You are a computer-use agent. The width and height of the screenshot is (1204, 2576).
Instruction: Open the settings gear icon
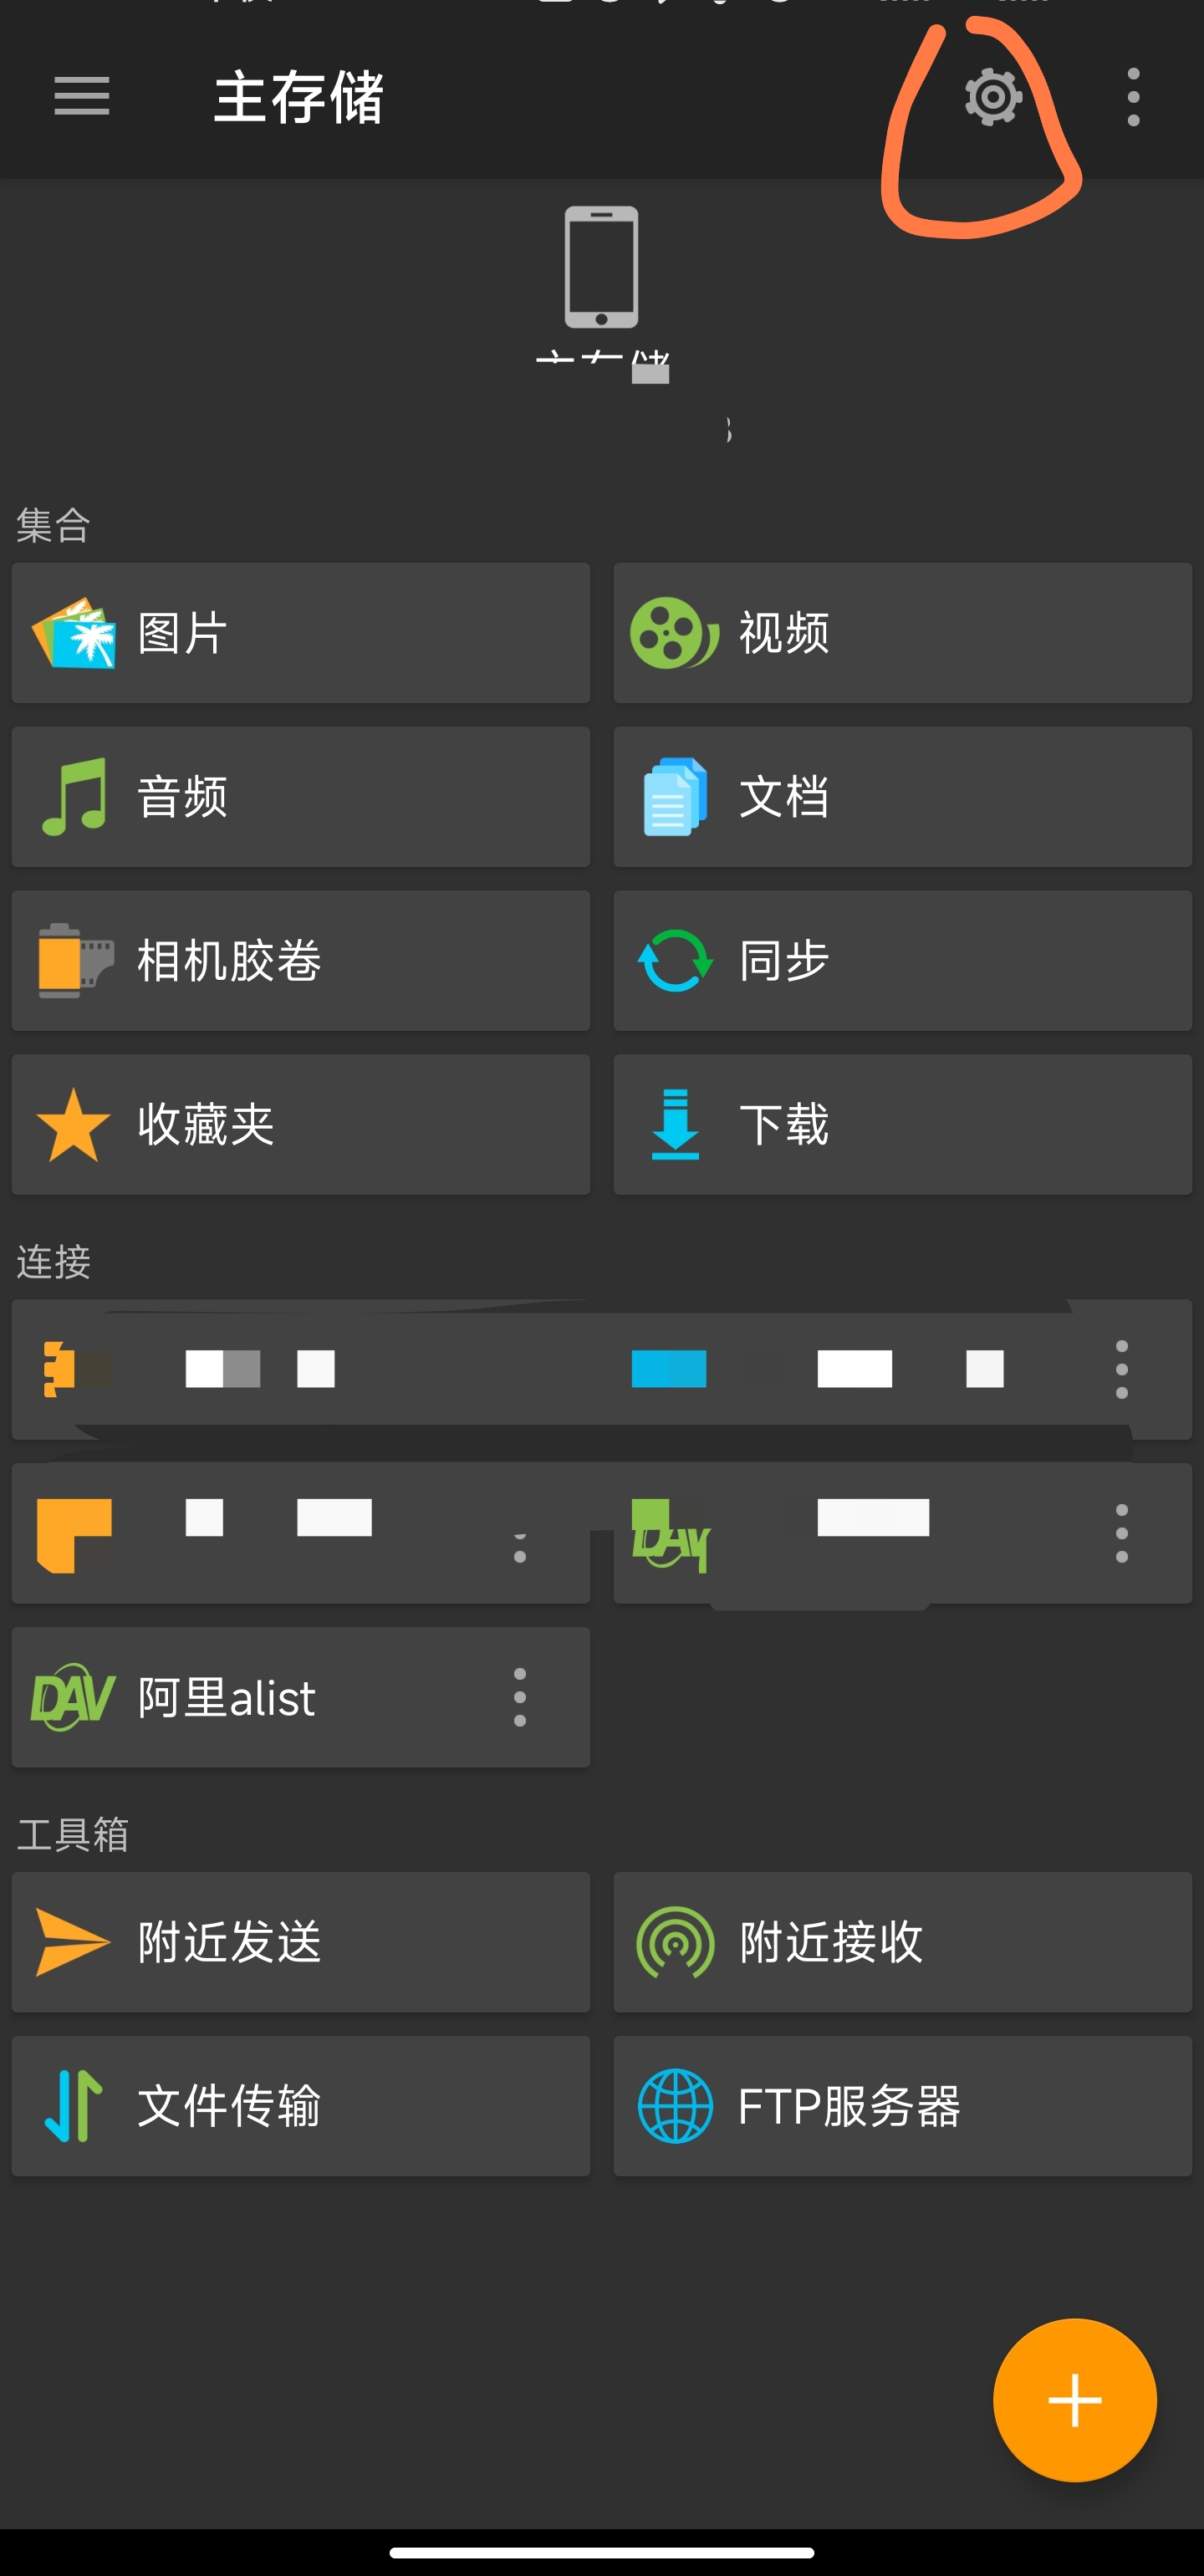click(x=991, y=97)
